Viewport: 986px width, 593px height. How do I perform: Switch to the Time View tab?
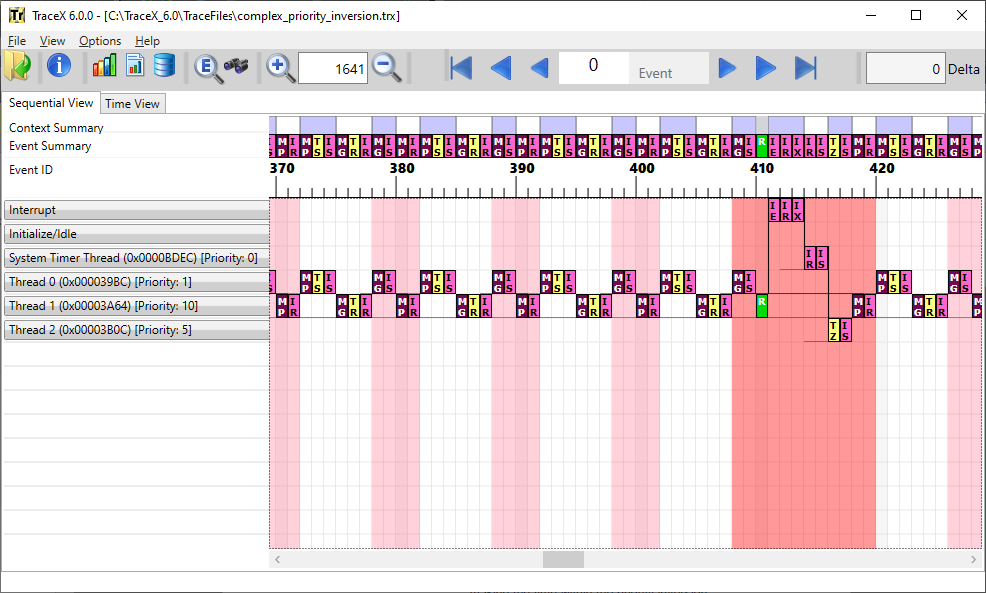tap(132, 104)
